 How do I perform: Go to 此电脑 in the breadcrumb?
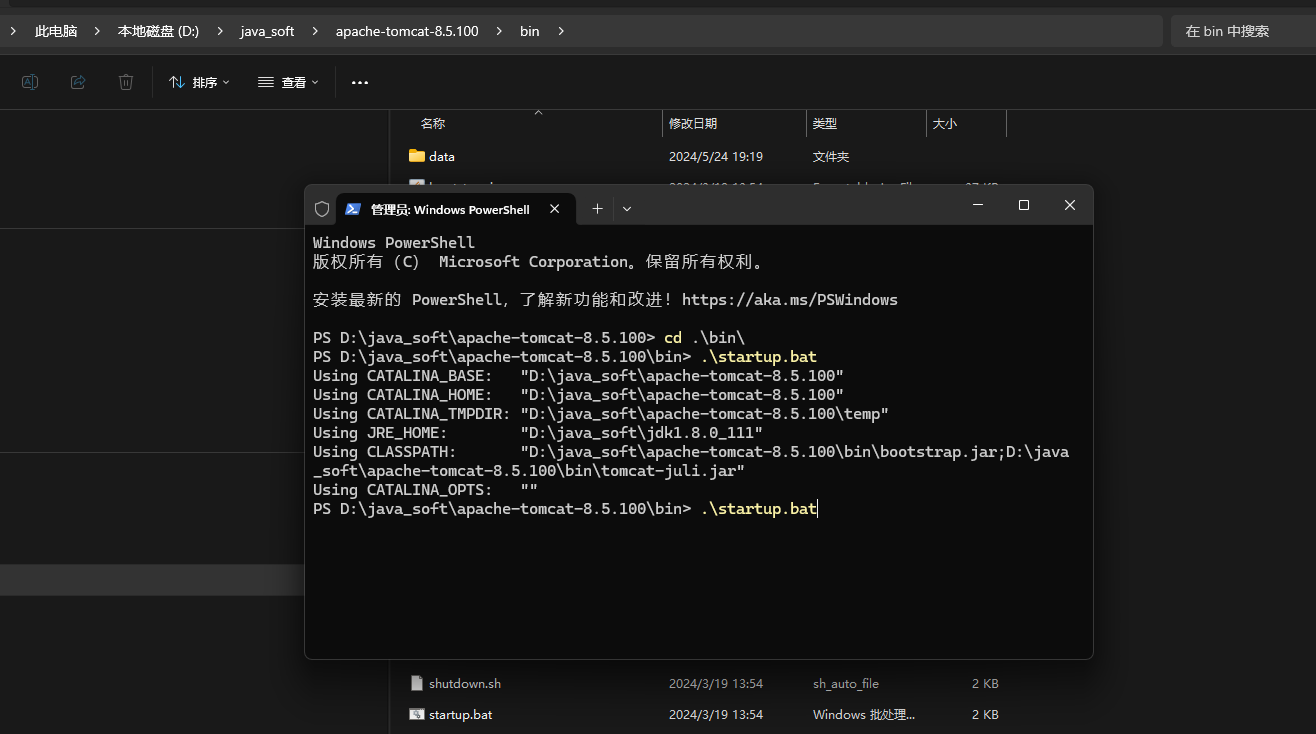pyautogui.click(x=56, y=31)
